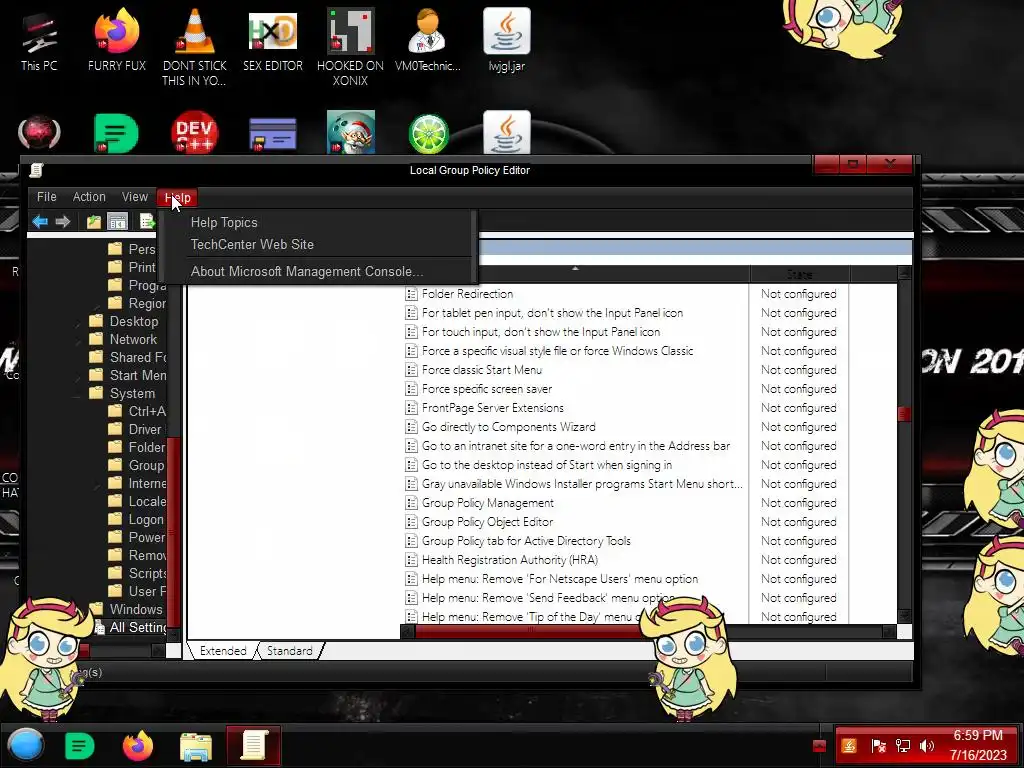The height and width of the screenshot is (768, 1024).
Task: Click the Group Policy Editor taskbar button
Action: pyautogui.click(x=253, y=745)
